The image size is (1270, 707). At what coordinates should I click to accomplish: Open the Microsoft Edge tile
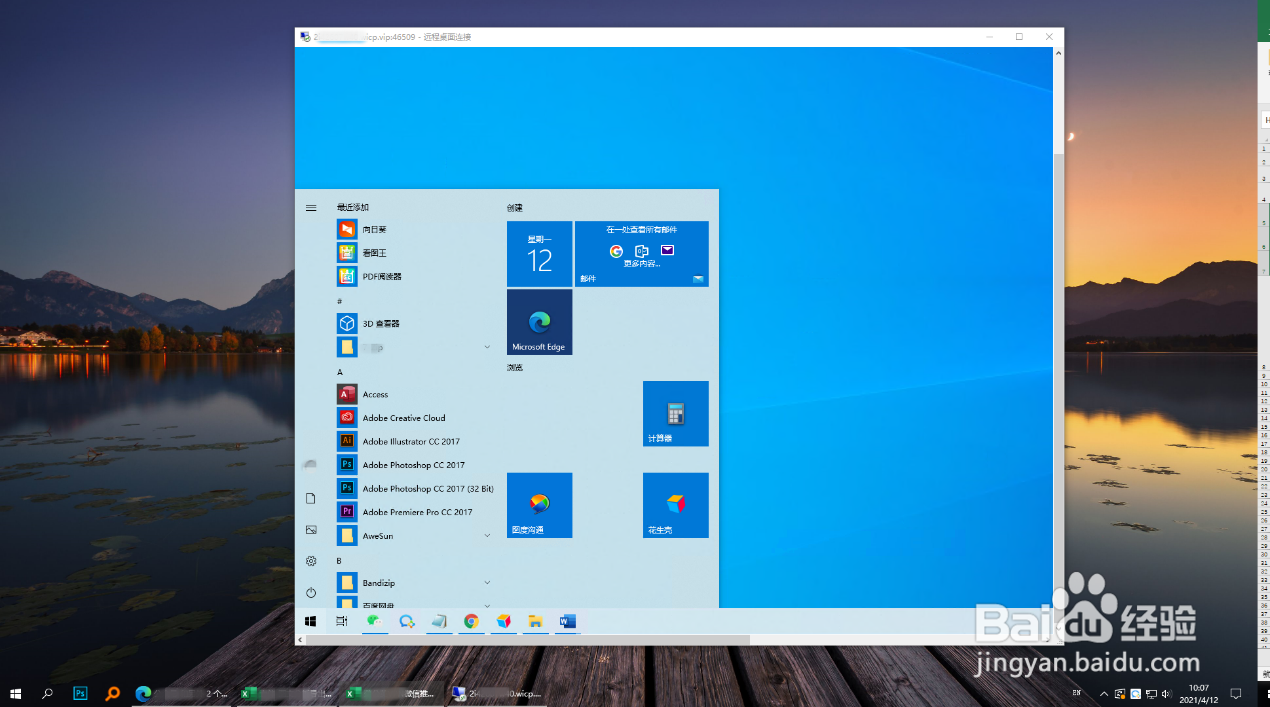click(540, 322)
